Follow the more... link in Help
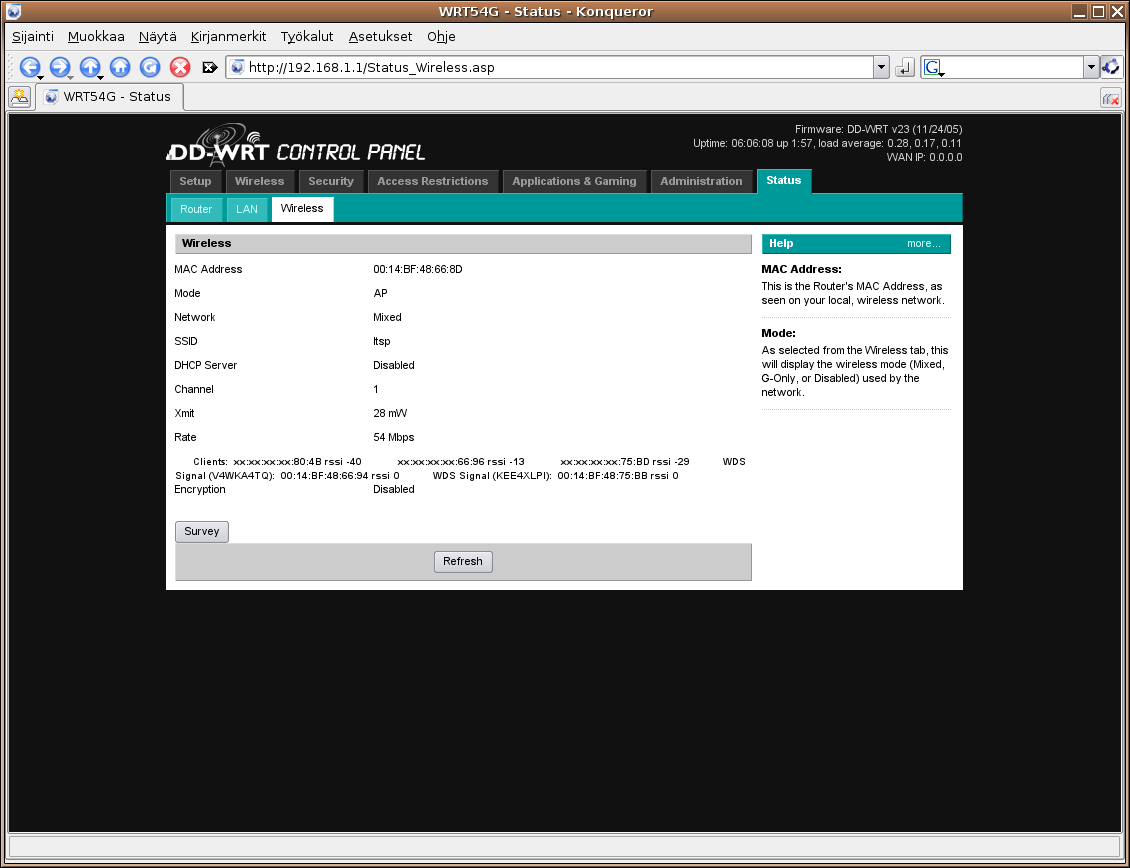The image size is (1130, 868). 923,244
